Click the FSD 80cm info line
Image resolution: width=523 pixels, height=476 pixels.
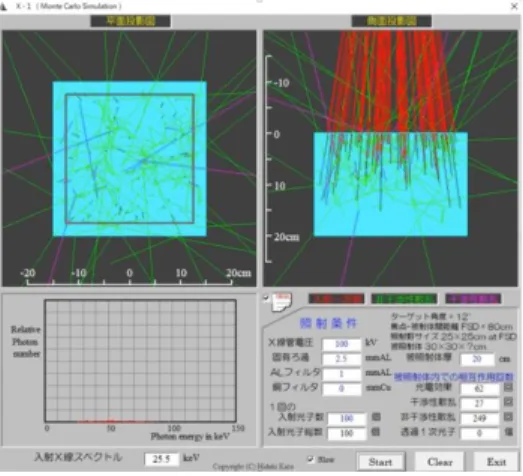452,327
